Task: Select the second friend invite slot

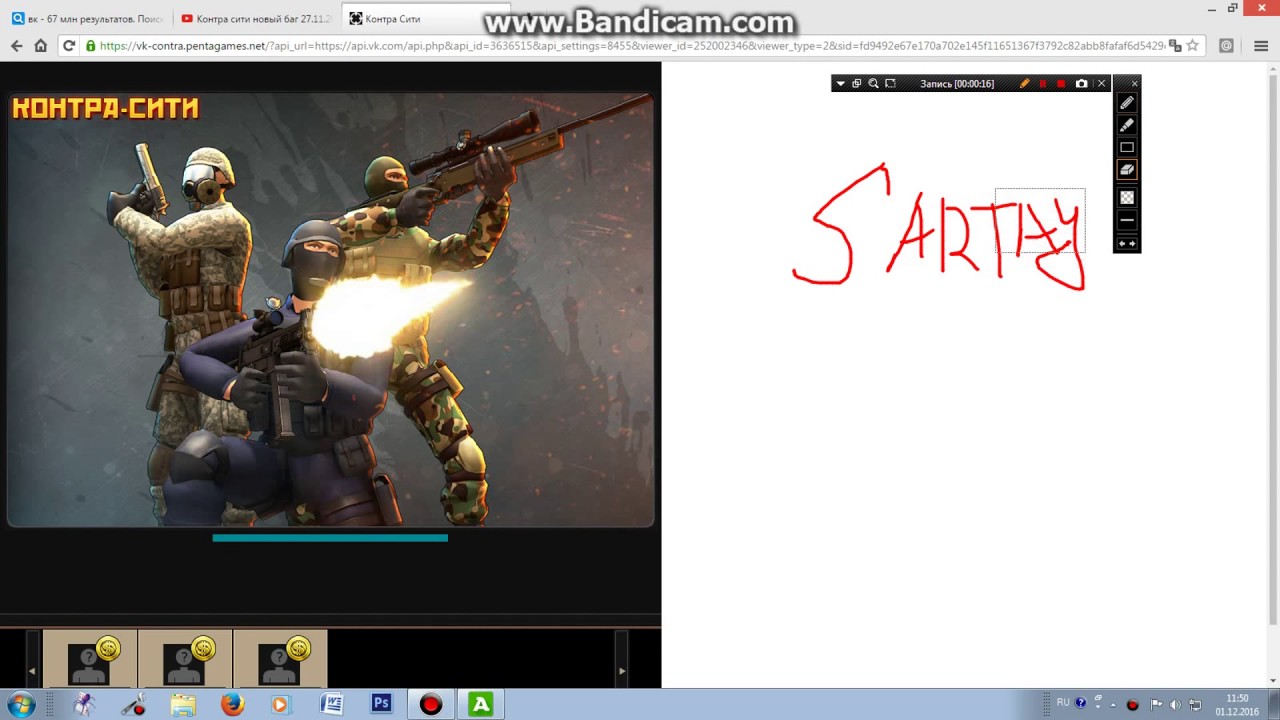Action: [x=185, y=658]
